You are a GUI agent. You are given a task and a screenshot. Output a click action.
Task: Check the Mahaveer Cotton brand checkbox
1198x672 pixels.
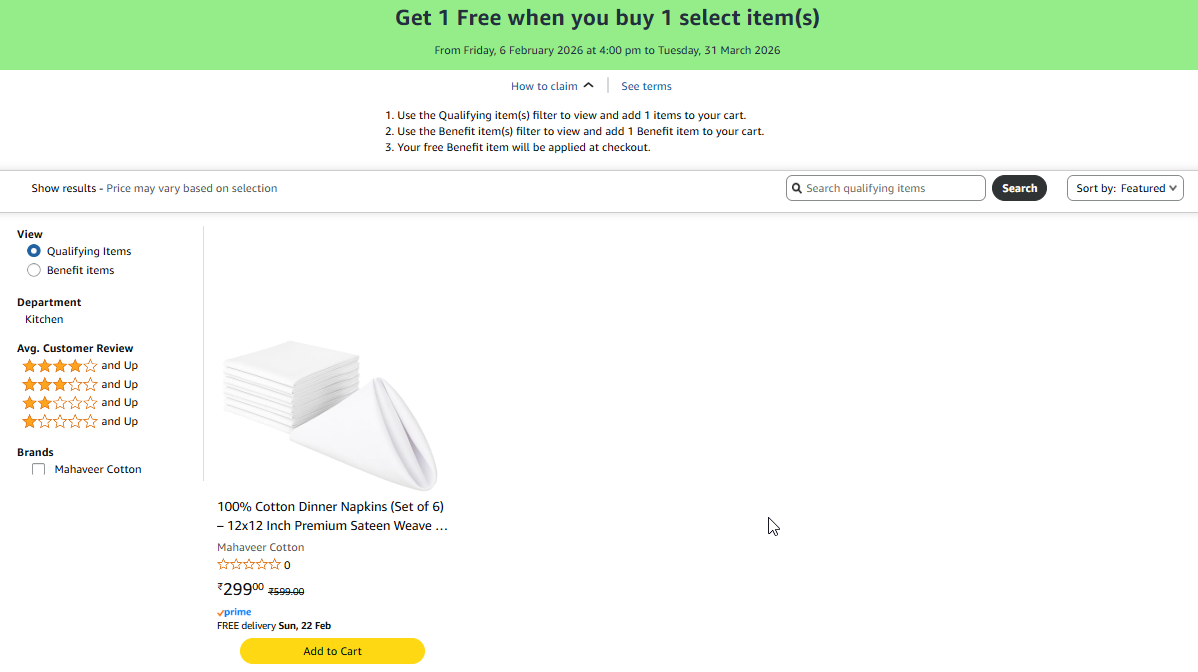[39, 469]
